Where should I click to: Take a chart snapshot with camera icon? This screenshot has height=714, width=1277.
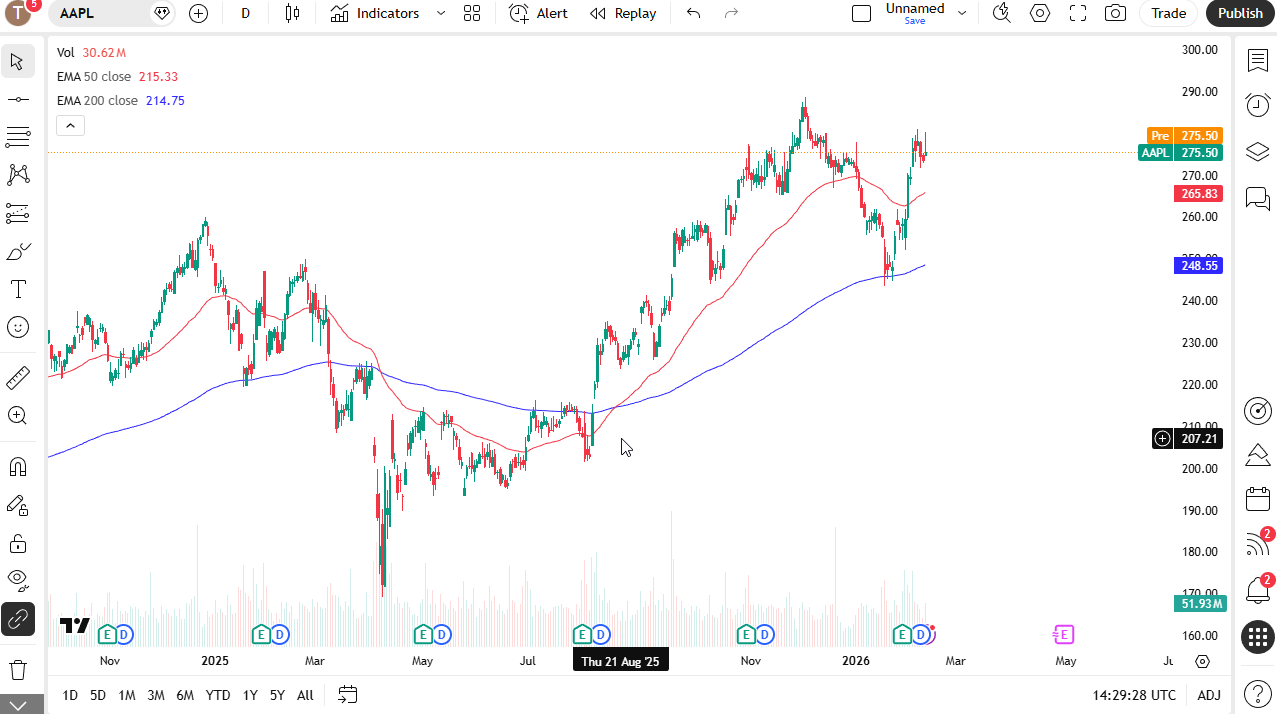coord(1115,13)
